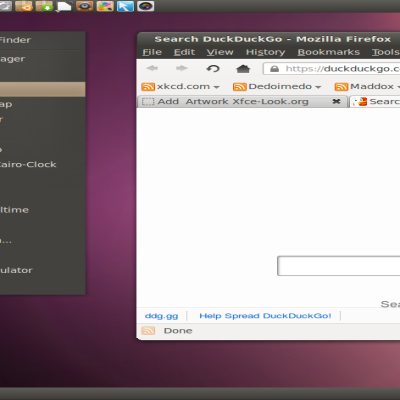Focus the Firefox address bar URL
The image size is (400, 400).
332,69
